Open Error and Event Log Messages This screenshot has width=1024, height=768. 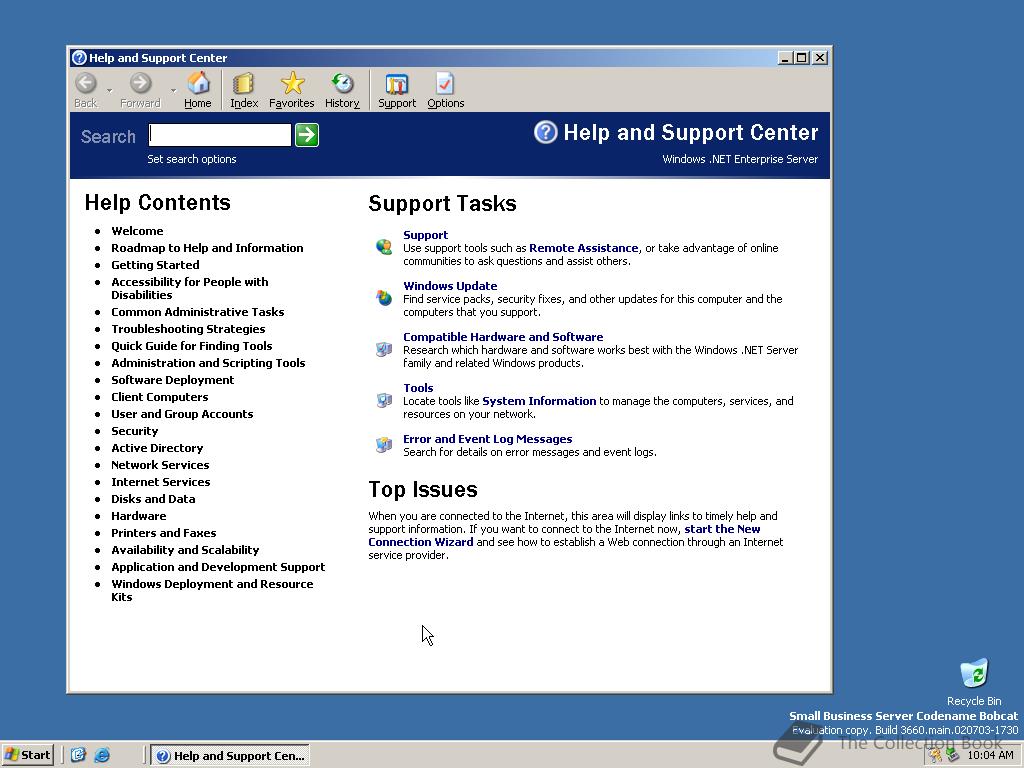[487, 438]
